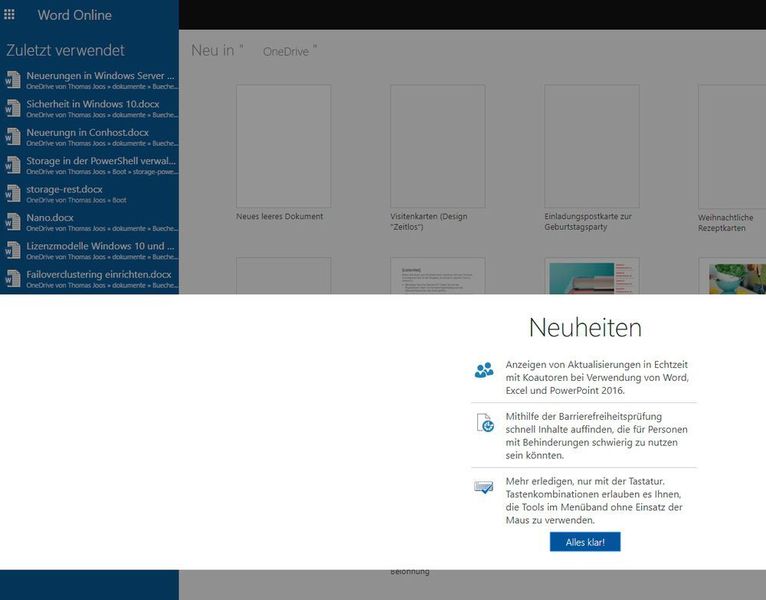Click the Visitenkarten (Design "Zeitlos") label
Viewport: 766px width, 600px height.
(428, 221)
